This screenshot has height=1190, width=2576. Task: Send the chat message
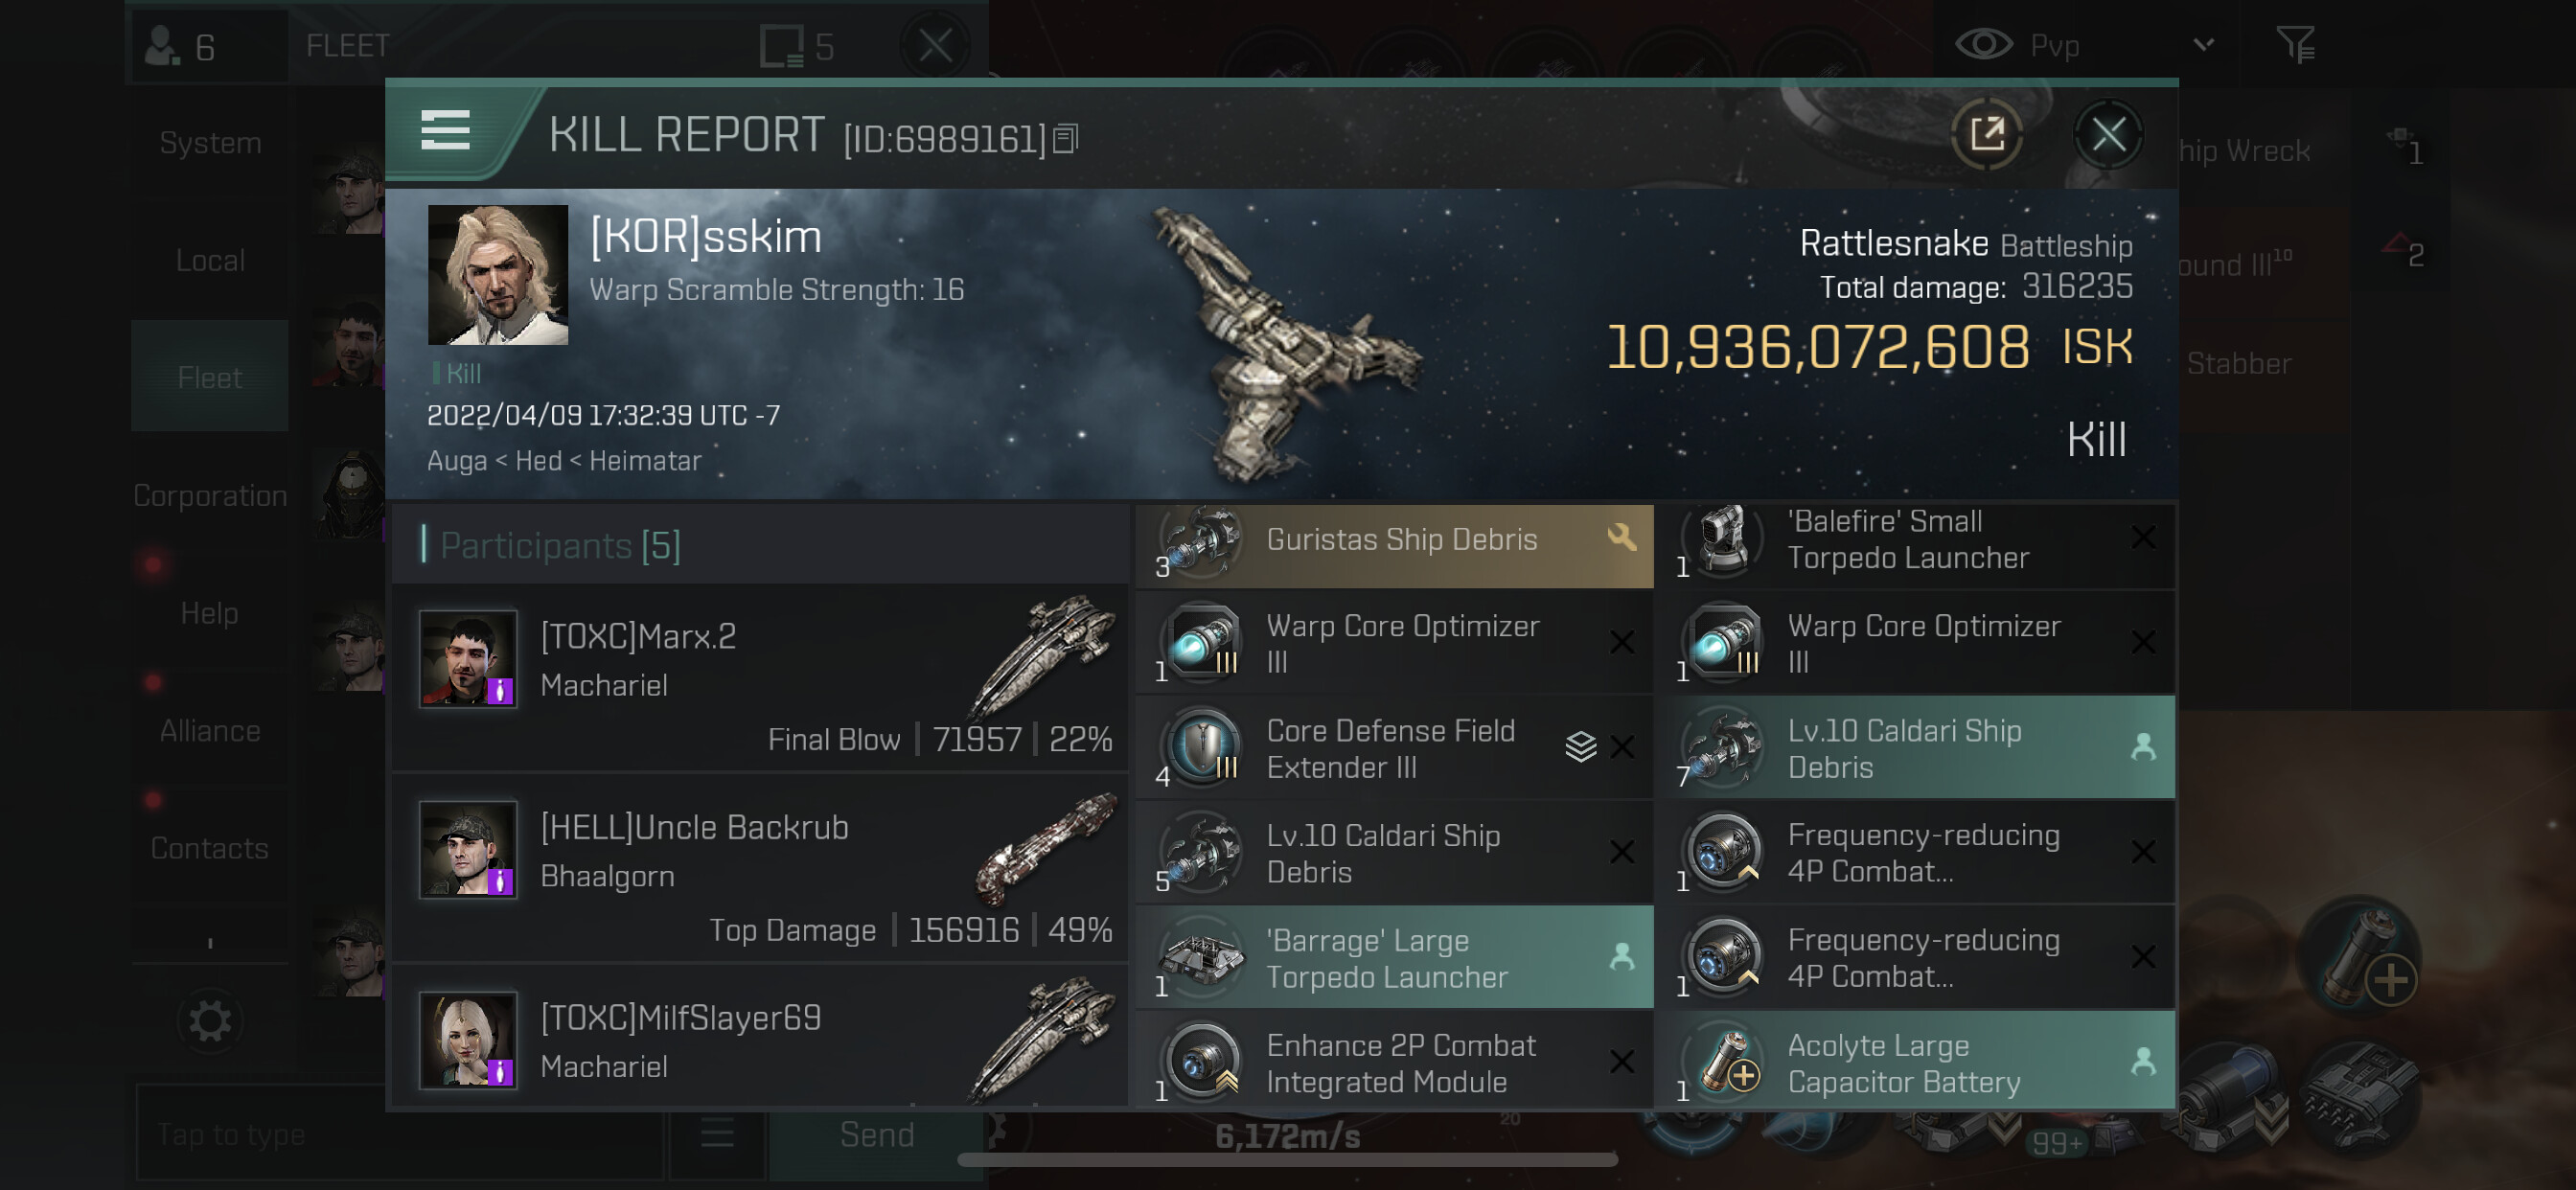pos(876,1134)
